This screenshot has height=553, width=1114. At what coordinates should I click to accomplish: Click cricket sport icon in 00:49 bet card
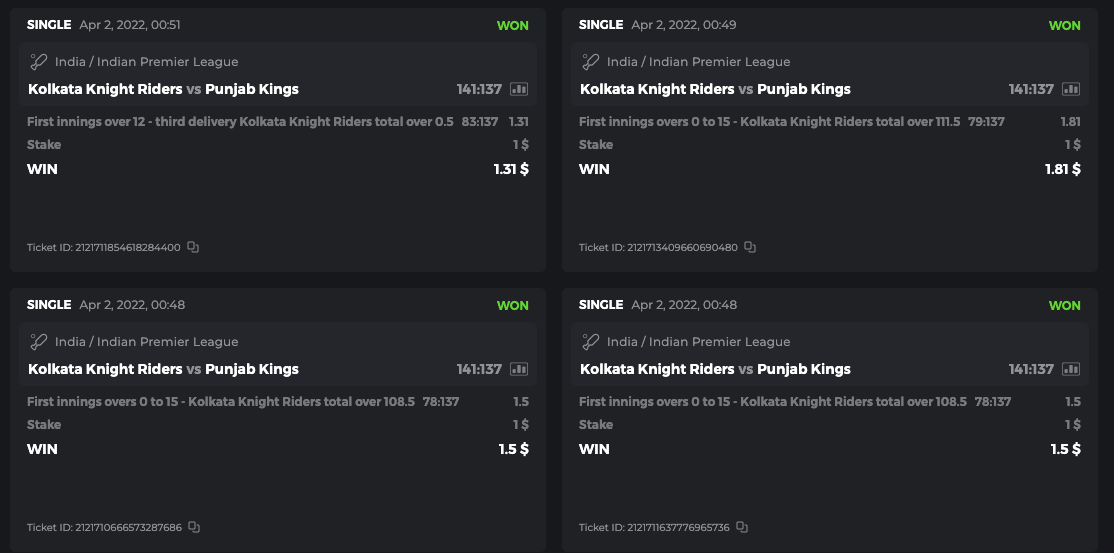coord(591,62)
